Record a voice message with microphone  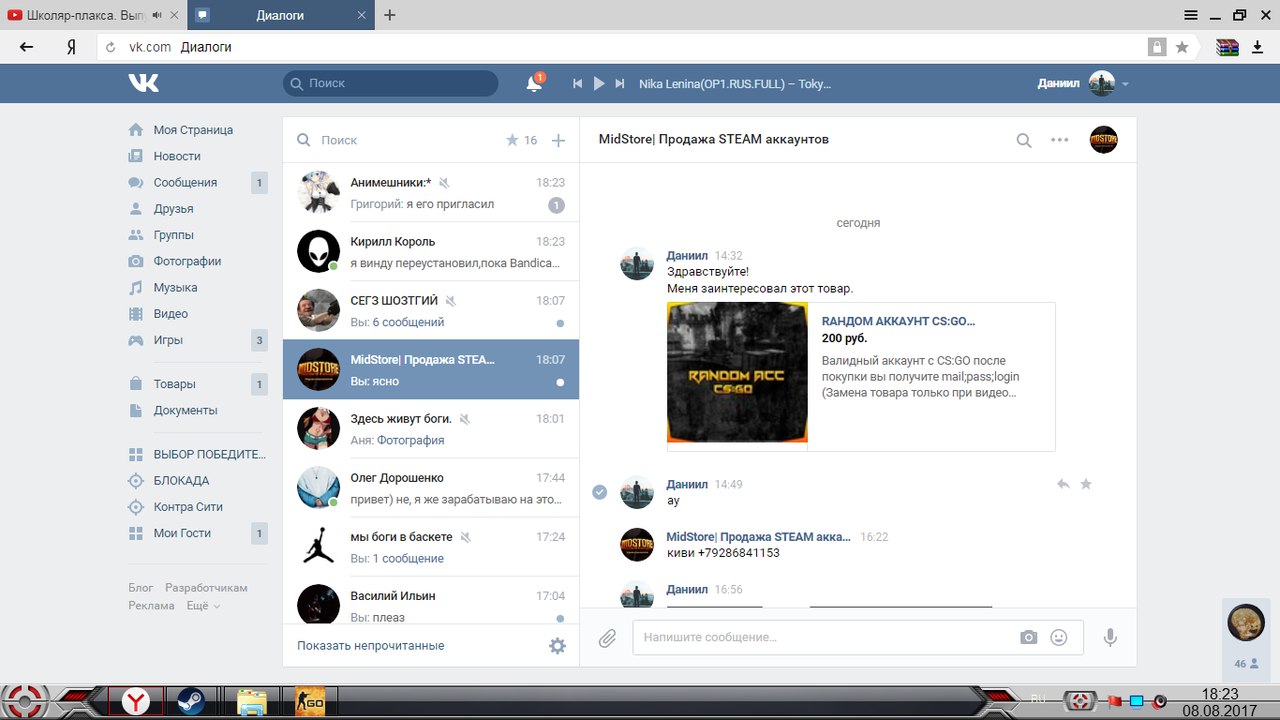1110,638
